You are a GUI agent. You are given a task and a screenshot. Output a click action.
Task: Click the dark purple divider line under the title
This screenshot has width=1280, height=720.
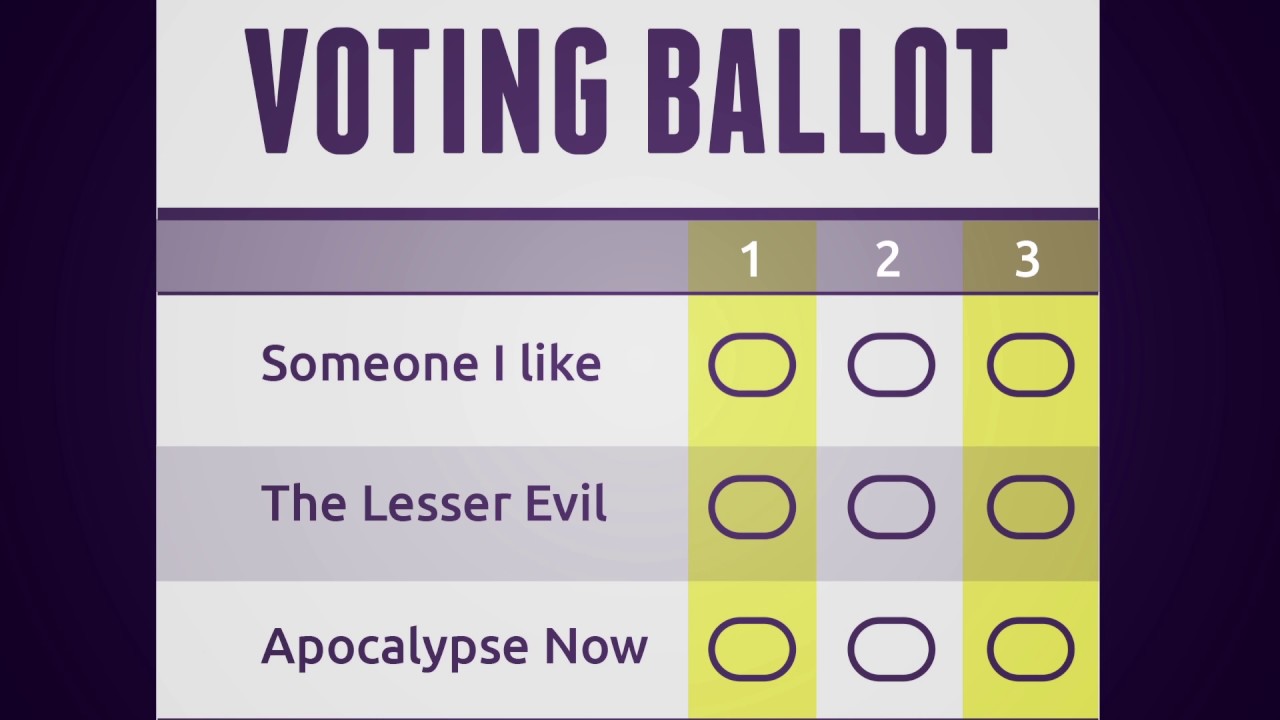tap(627, 213)
